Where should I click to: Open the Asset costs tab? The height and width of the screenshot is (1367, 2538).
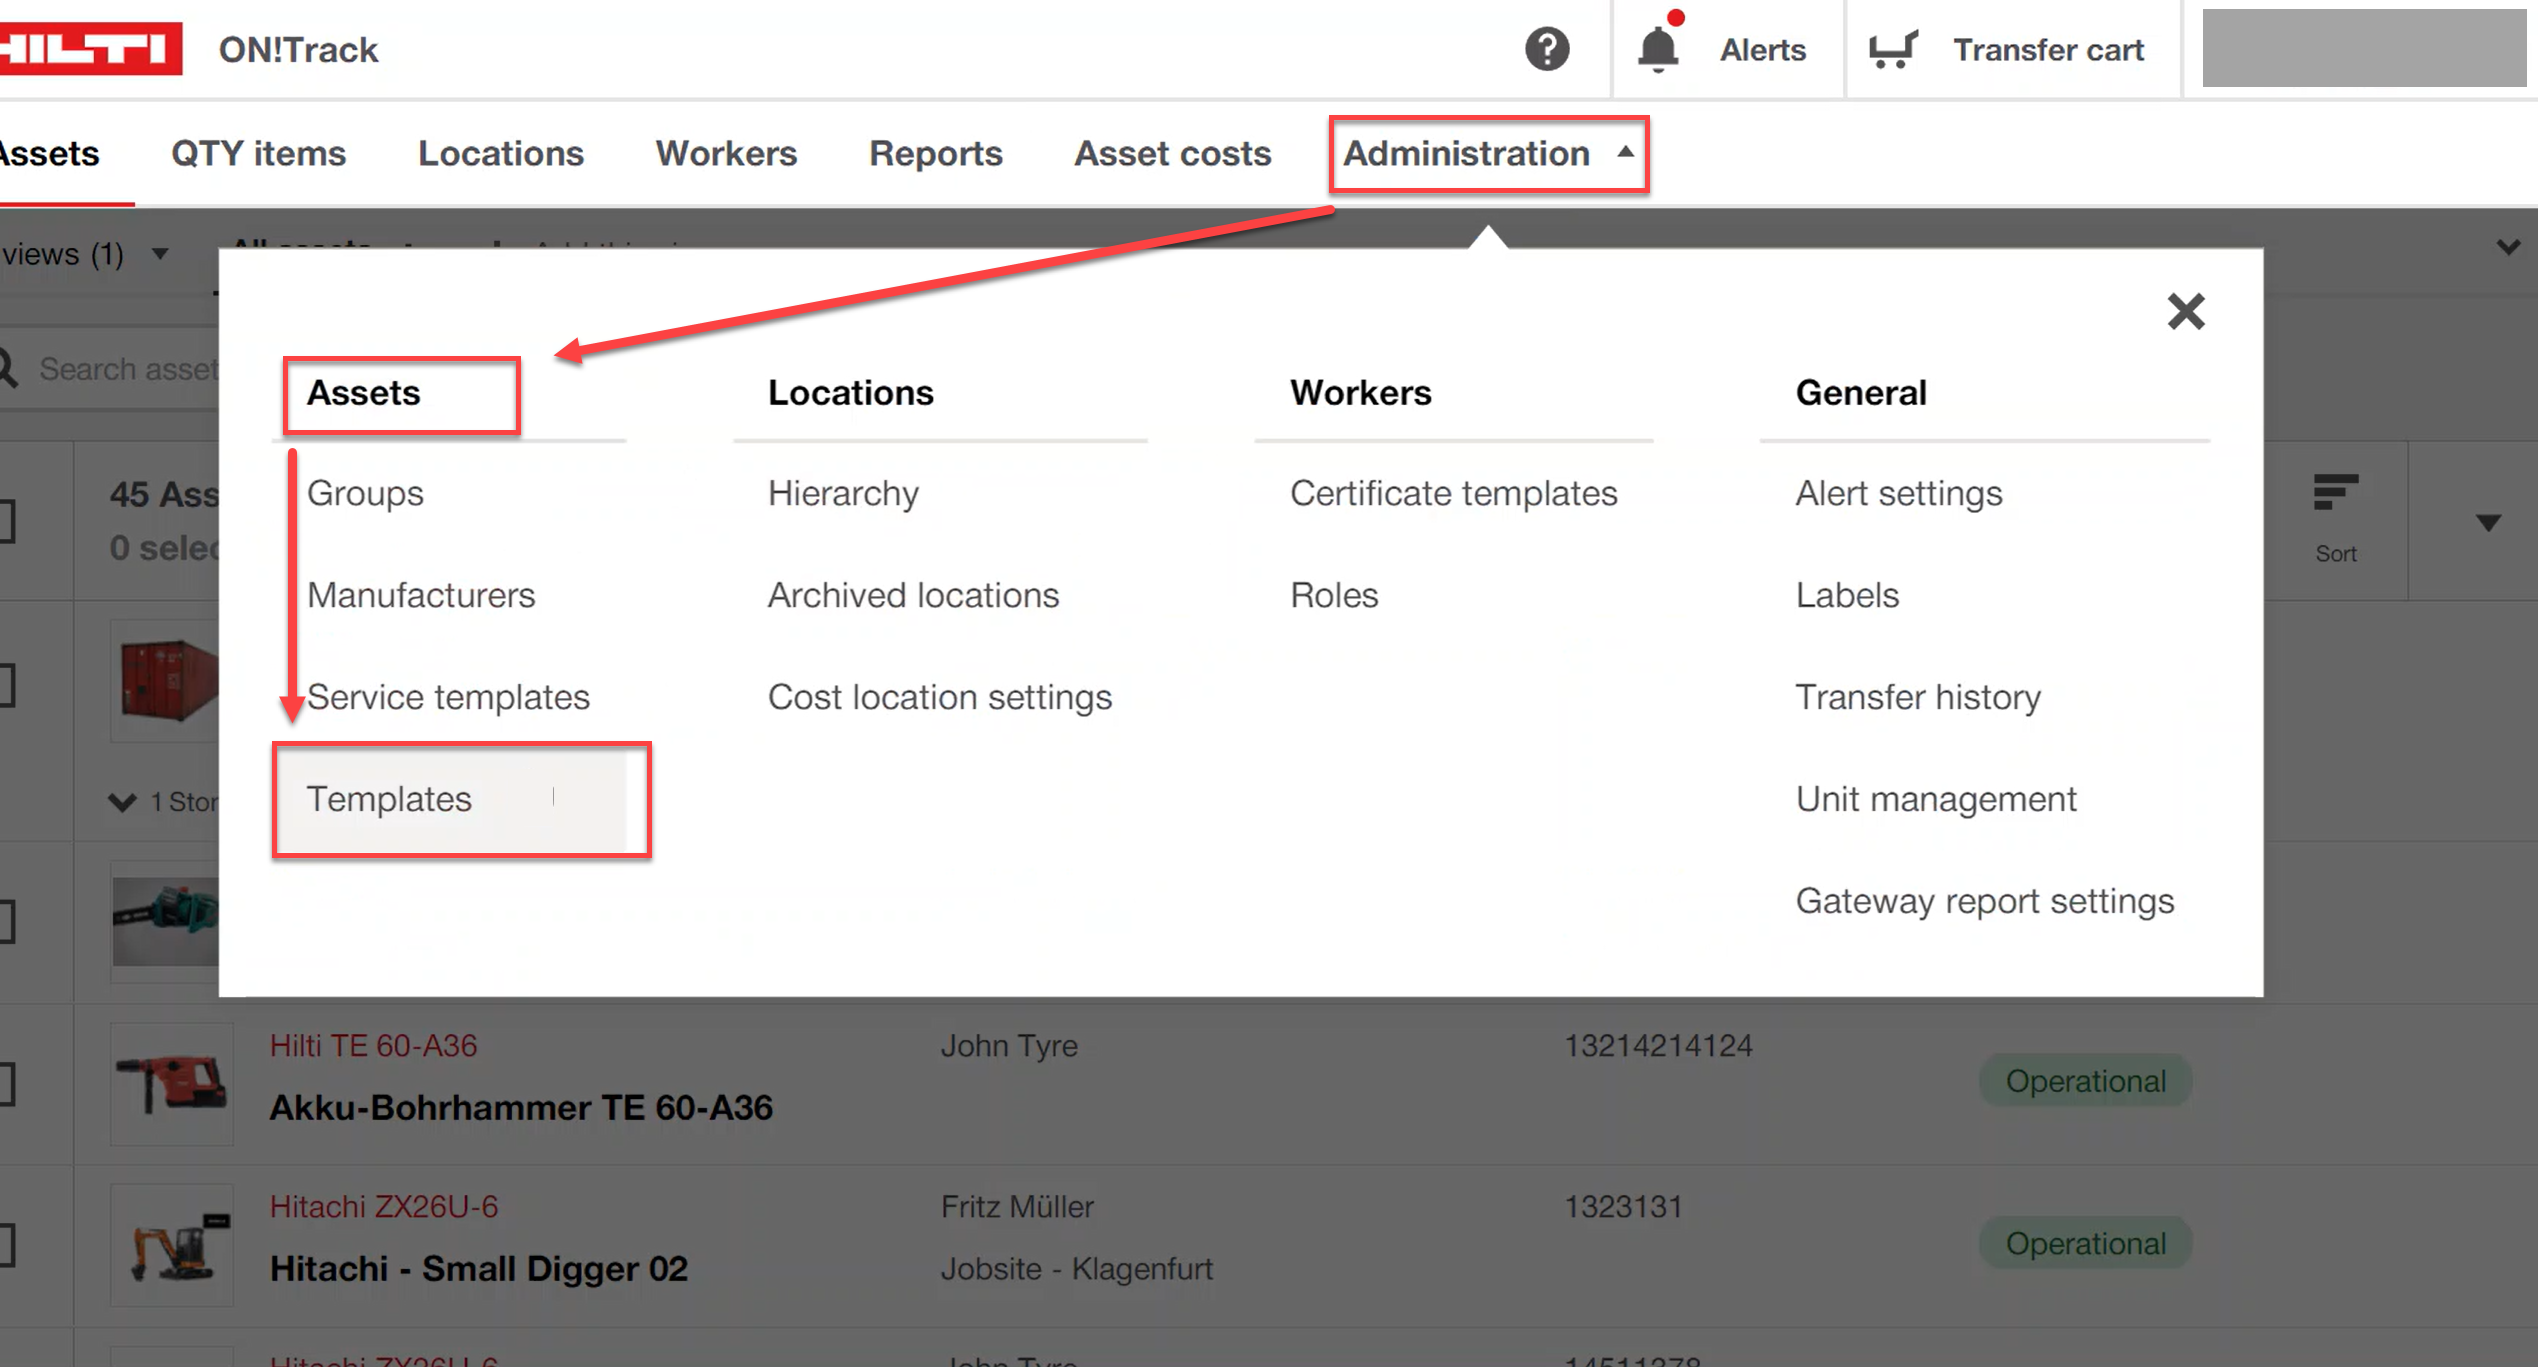pos(1172,153)
